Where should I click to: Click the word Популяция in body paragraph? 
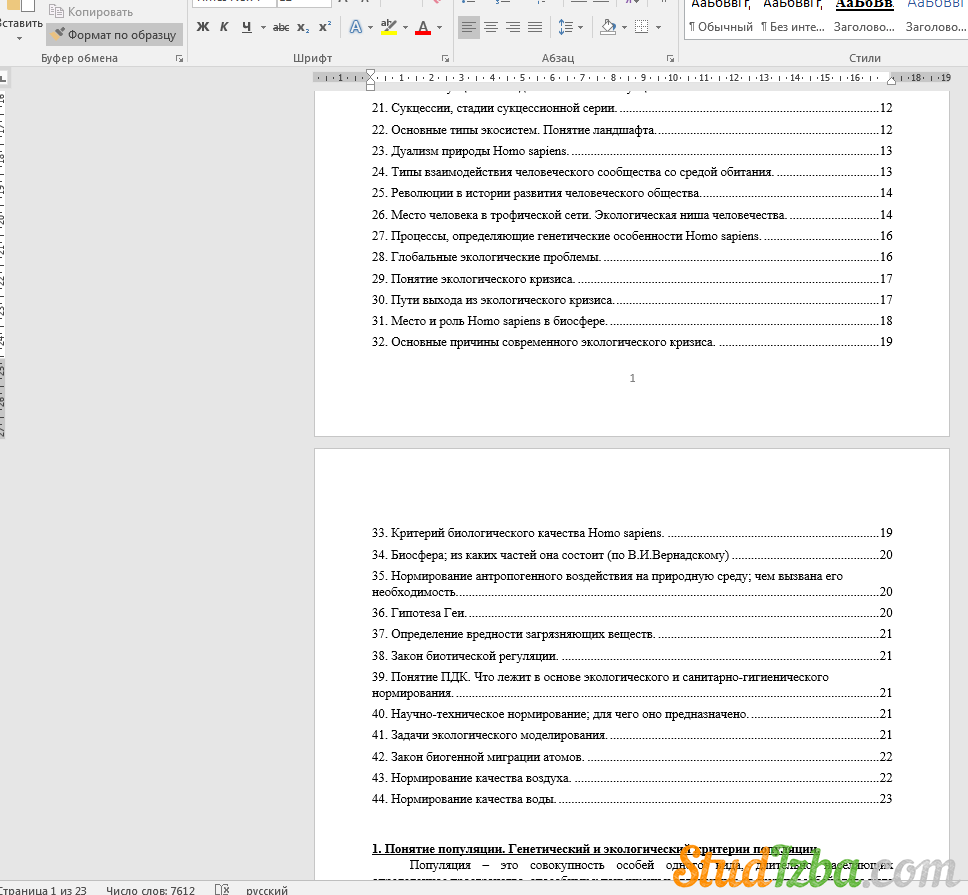point(440,865)
